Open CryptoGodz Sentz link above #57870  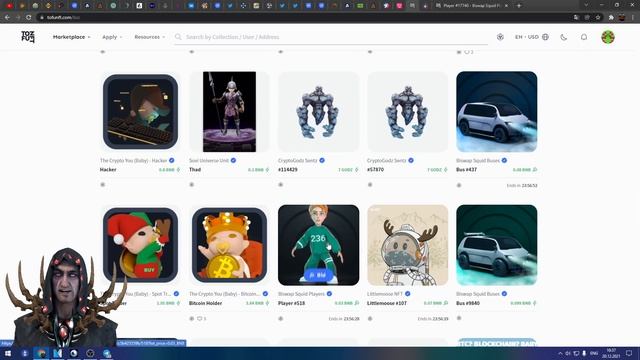click(387, 160)
